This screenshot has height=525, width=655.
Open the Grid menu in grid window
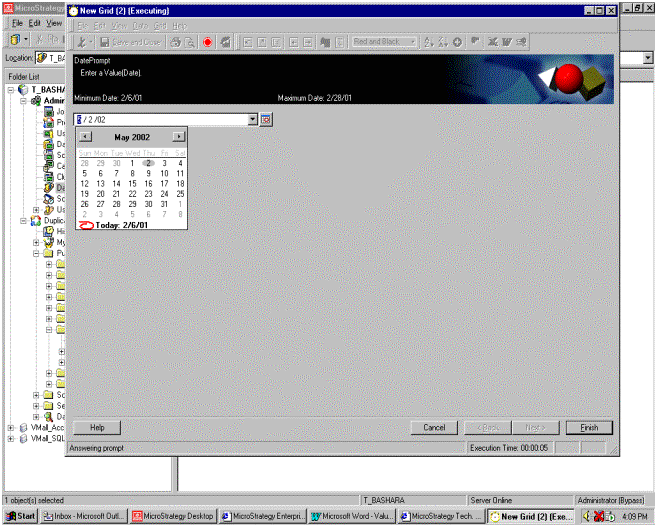click(160, 26)
